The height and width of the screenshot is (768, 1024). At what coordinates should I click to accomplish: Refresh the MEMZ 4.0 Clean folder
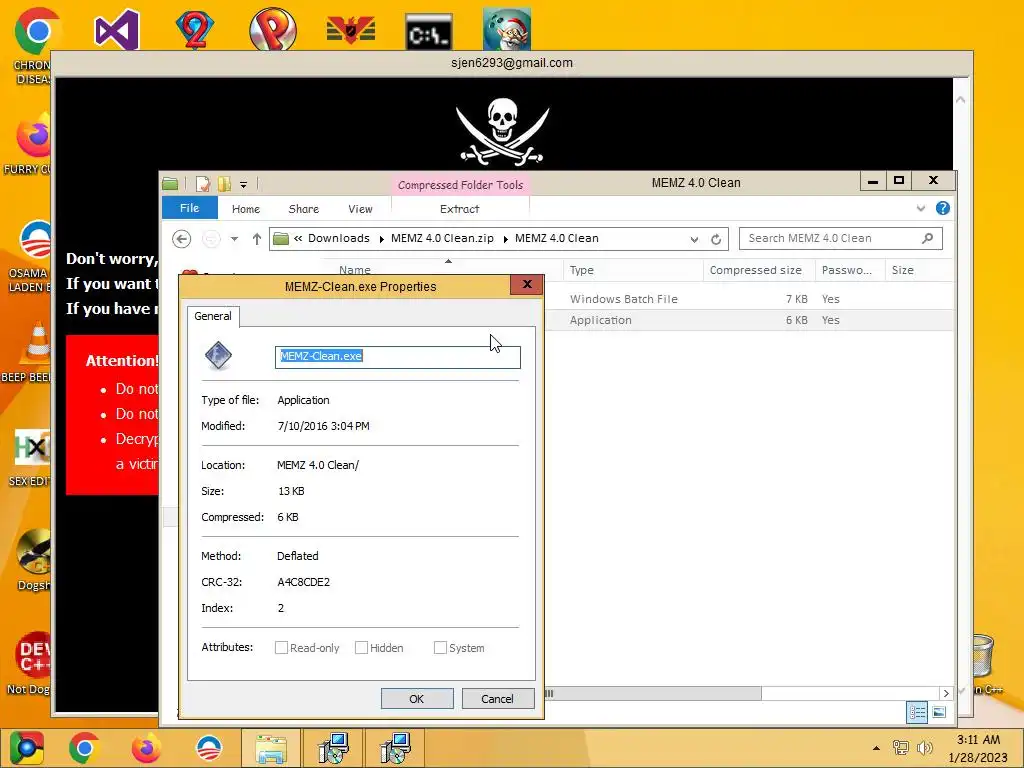(x=716, y=239)
